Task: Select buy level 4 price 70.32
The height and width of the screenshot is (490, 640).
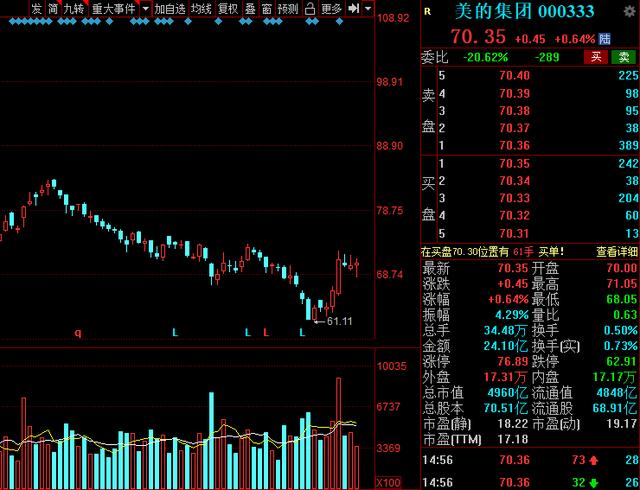Action: [x=514, y=216]
